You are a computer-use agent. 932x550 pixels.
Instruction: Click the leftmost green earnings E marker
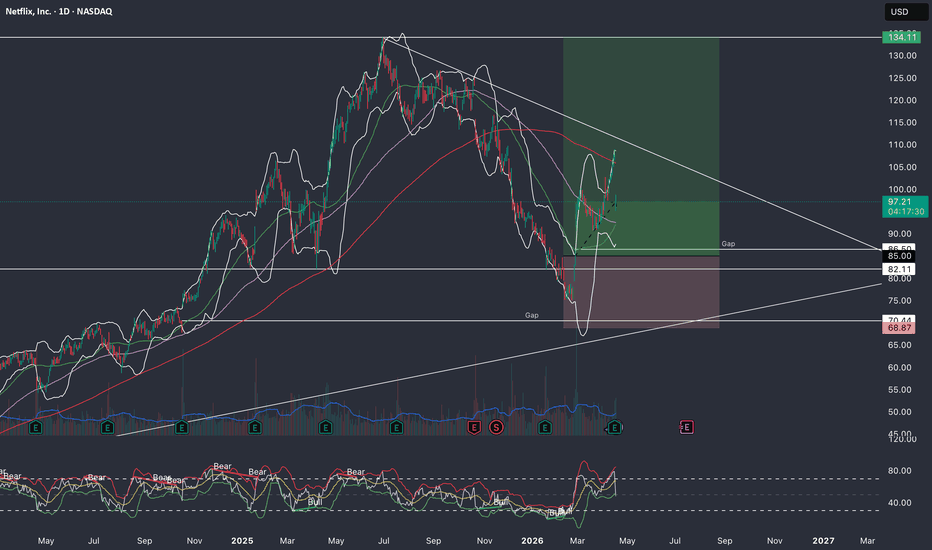click(x=37, y=427)
